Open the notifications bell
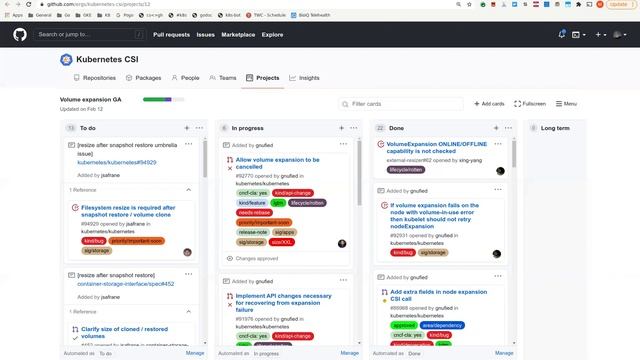Image resolution: width=640 pixels, height=360 pixels. click(562, 34)
